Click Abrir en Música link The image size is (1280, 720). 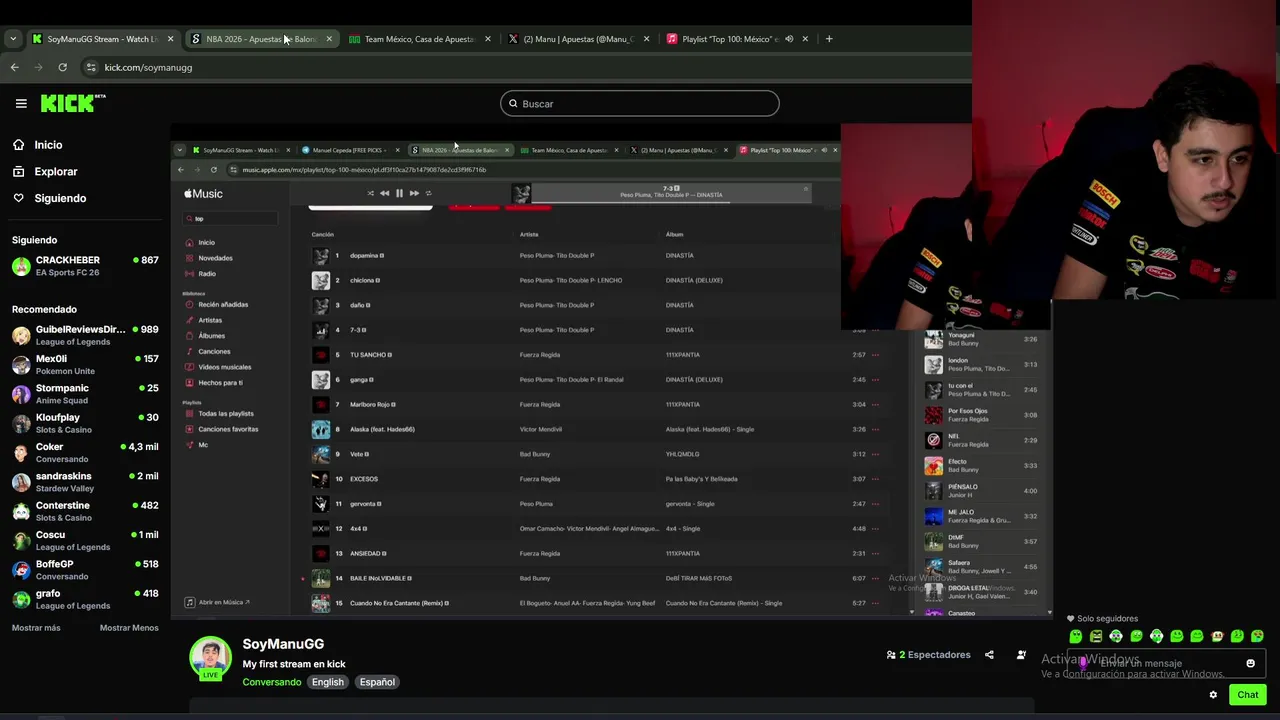pyautogui.click(x=218, y=602)
